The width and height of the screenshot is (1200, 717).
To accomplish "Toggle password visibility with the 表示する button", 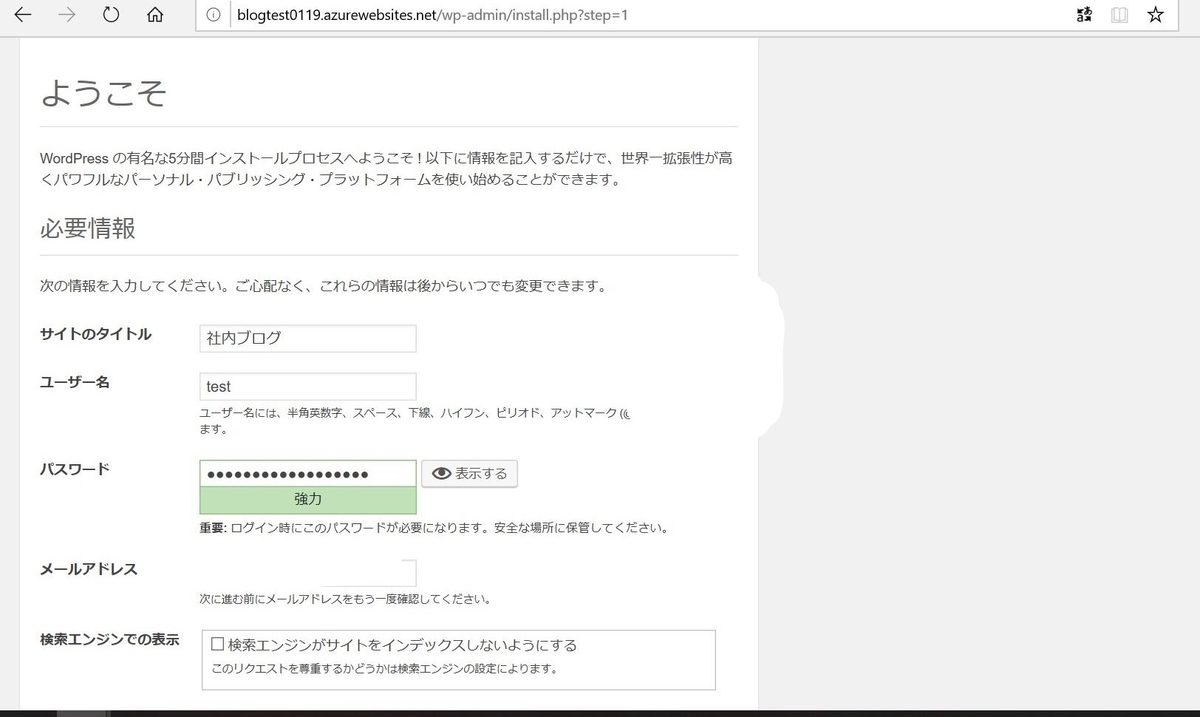I will tap(469, 473).
